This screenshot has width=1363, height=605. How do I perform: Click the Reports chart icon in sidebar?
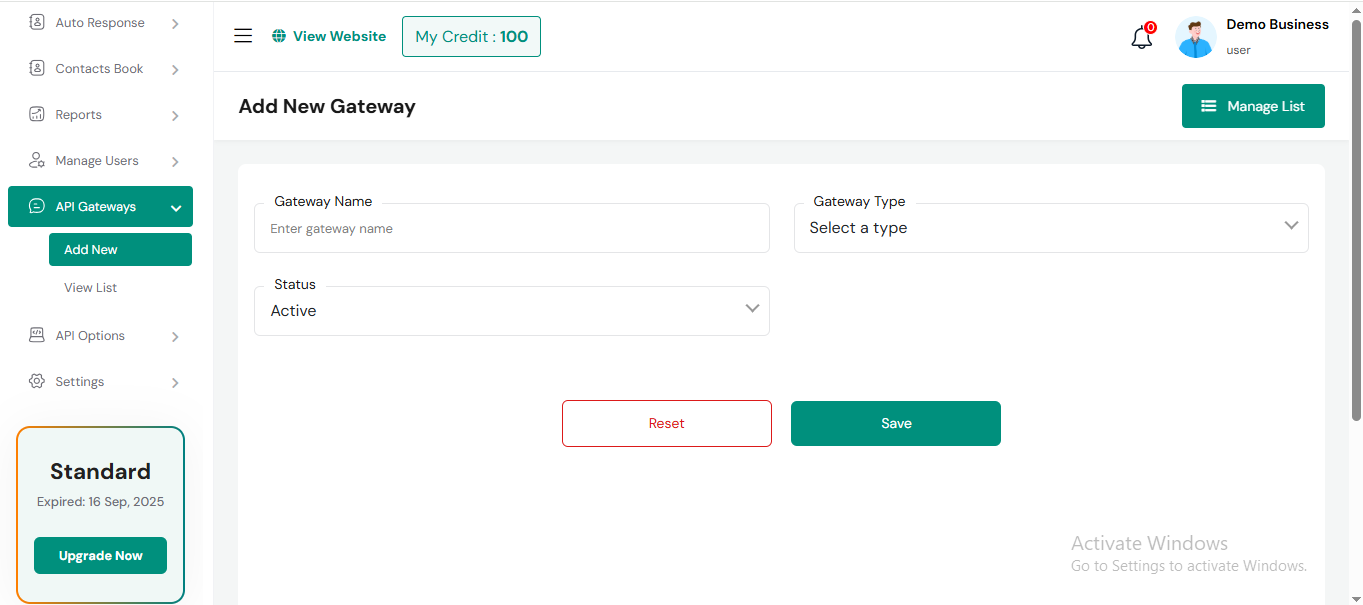(37, 114)
